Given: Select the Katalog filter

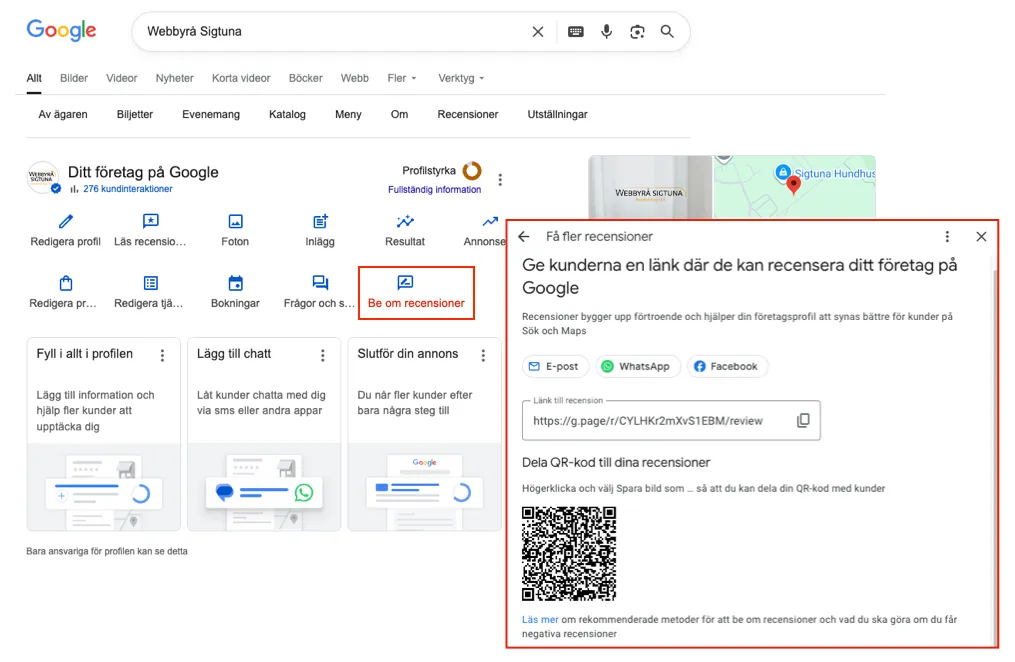Looking at the screenshot, I should pyautogui.click(x=287, y=115).
